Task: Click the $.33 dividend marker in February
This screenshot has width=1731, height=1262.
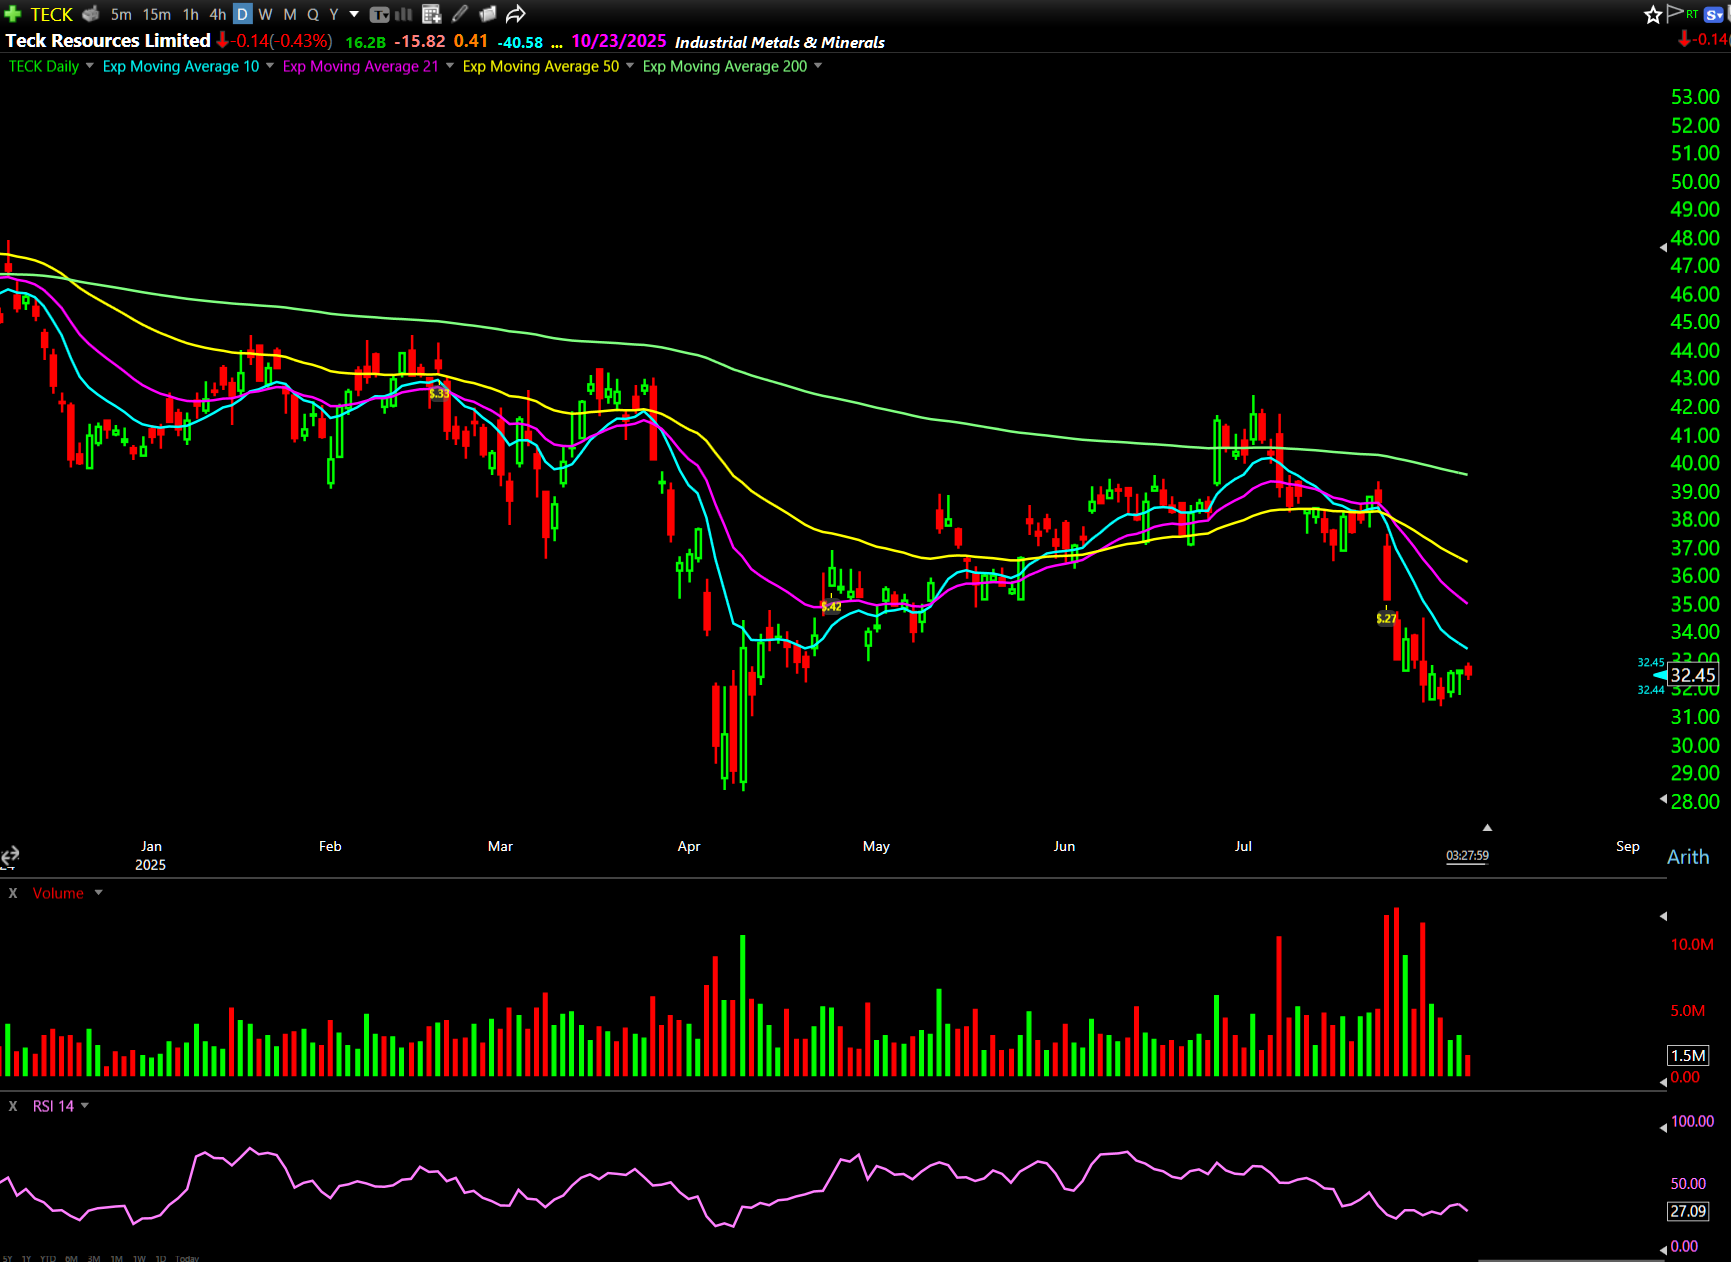Action: (439, 394)
